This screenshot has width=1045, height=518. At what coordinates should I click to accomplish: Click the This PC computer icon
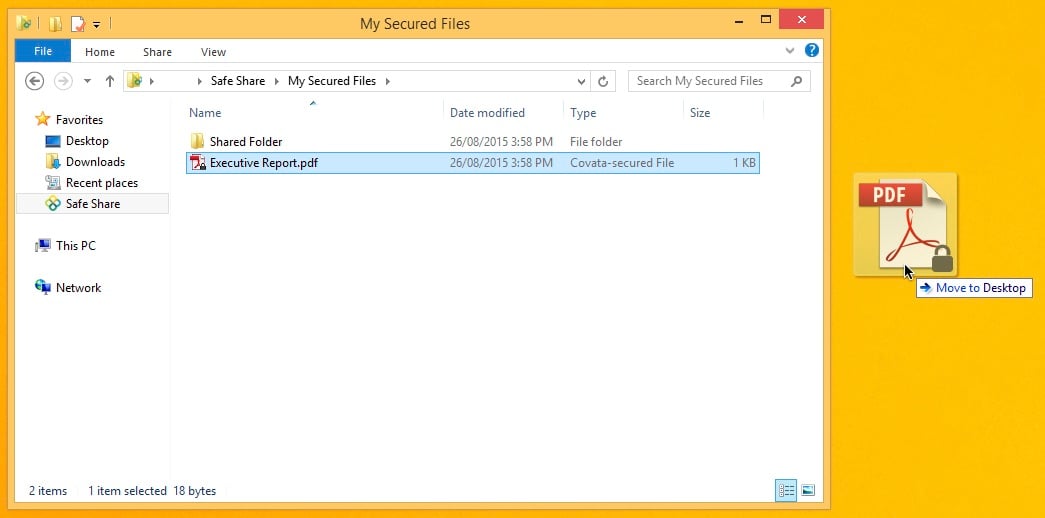point(43,245)
